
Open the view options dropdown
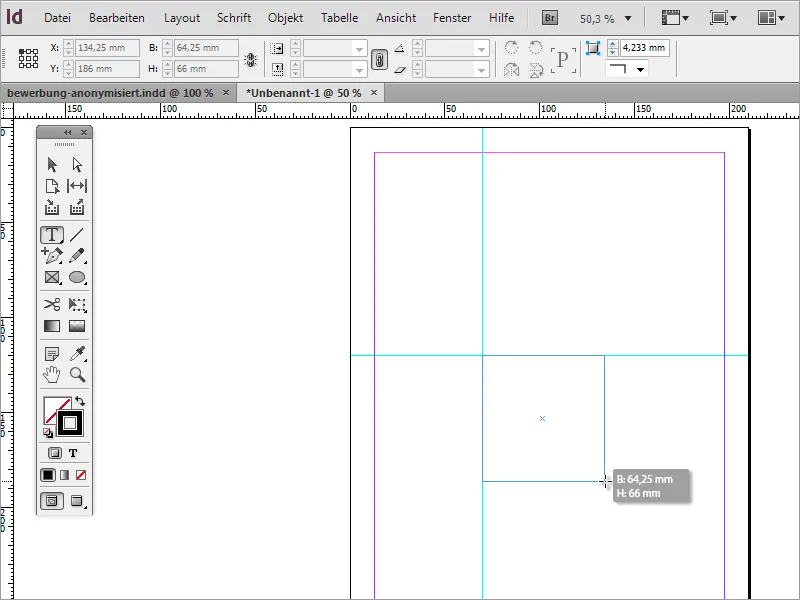(x=672, y=17)
